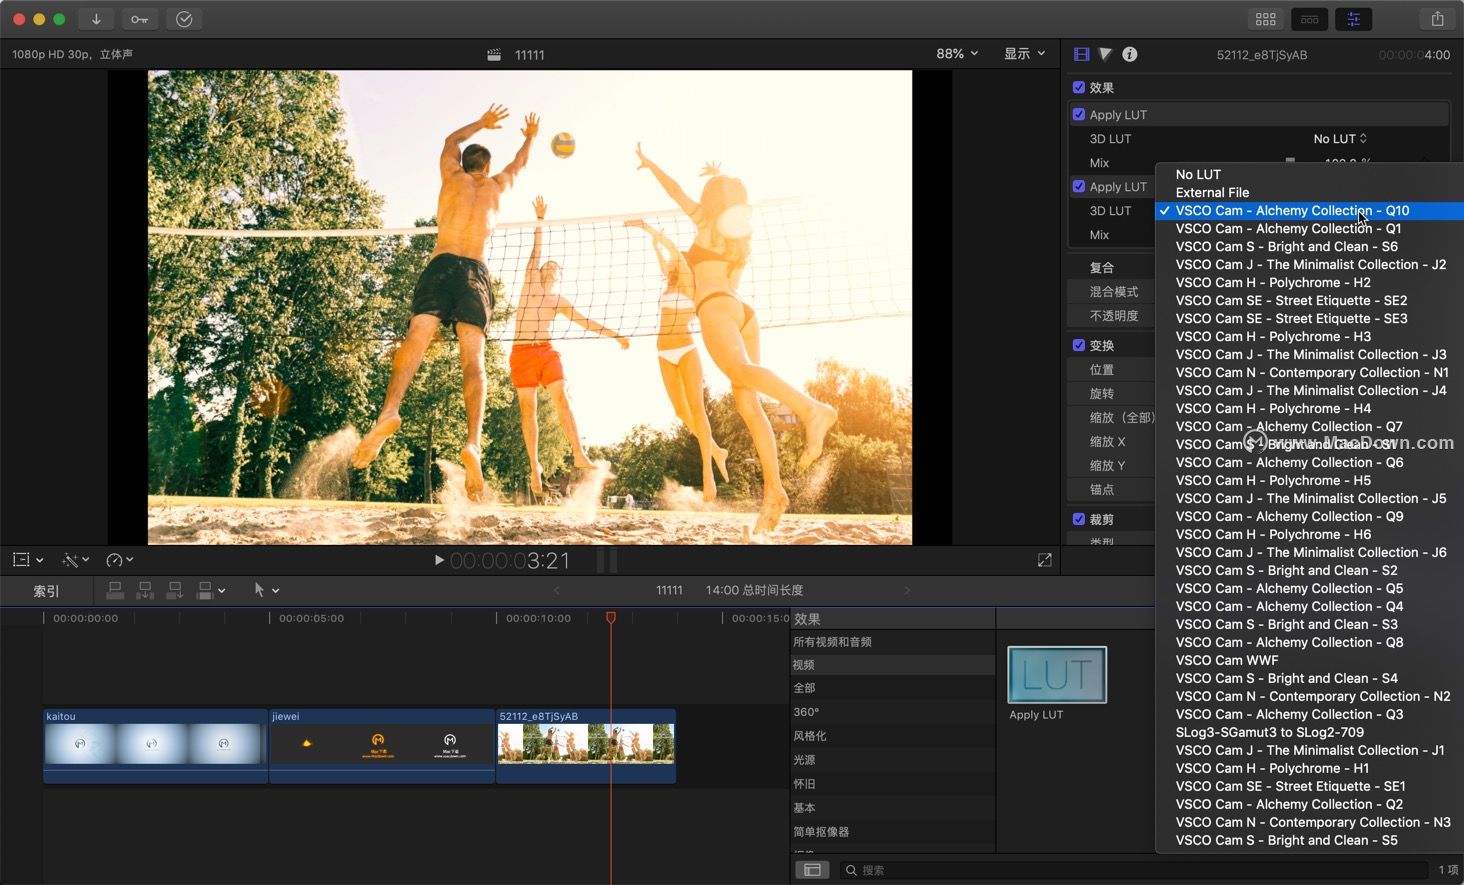This screenshot has height=885, width=1464.
Task: Uncheck the first Apply LUT effect
Action: [1078, 114]
